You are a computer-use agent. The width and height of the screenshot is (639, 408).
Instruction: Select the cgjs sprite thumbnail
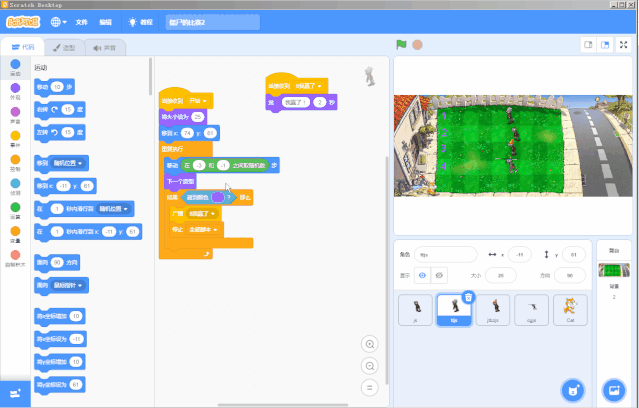pos(531,310)
